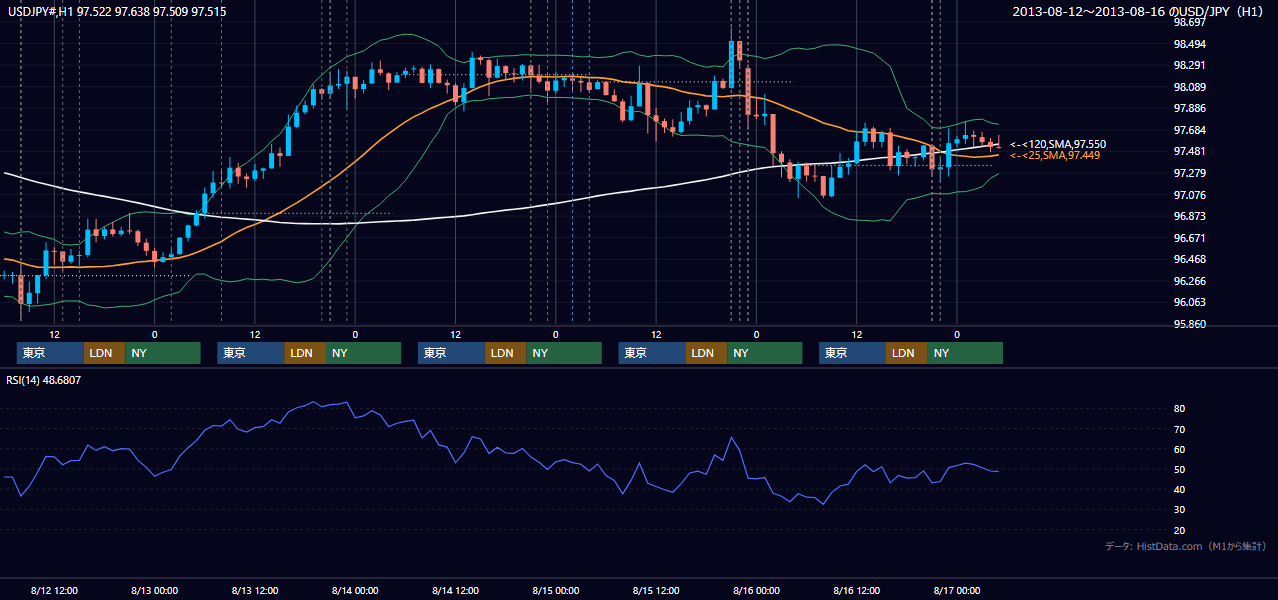Click the last LDN session block (8/16)
This screenshot has height=600, width=1278.
[x=906, y=353]
